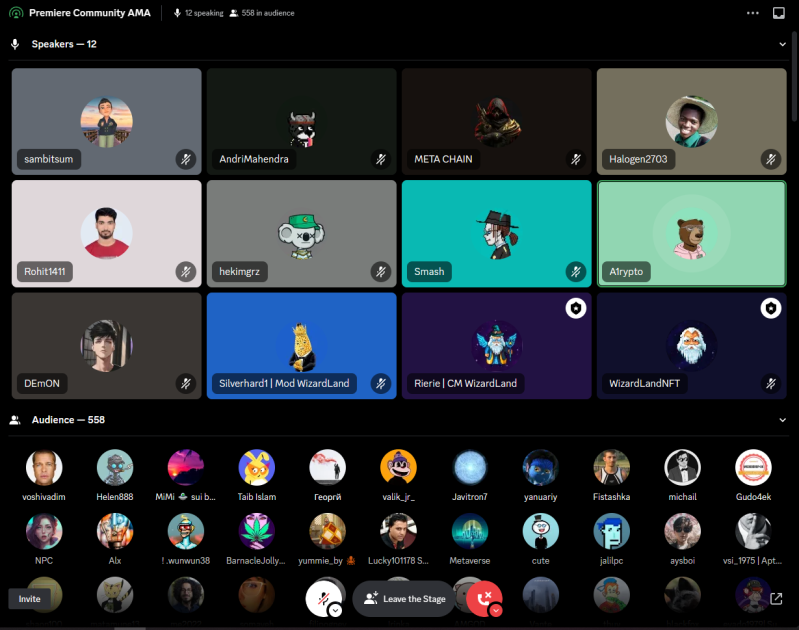Click the muted mic icon on META CHAIN tile
This screenshot has height=630, width=799.
click(576, 159)
